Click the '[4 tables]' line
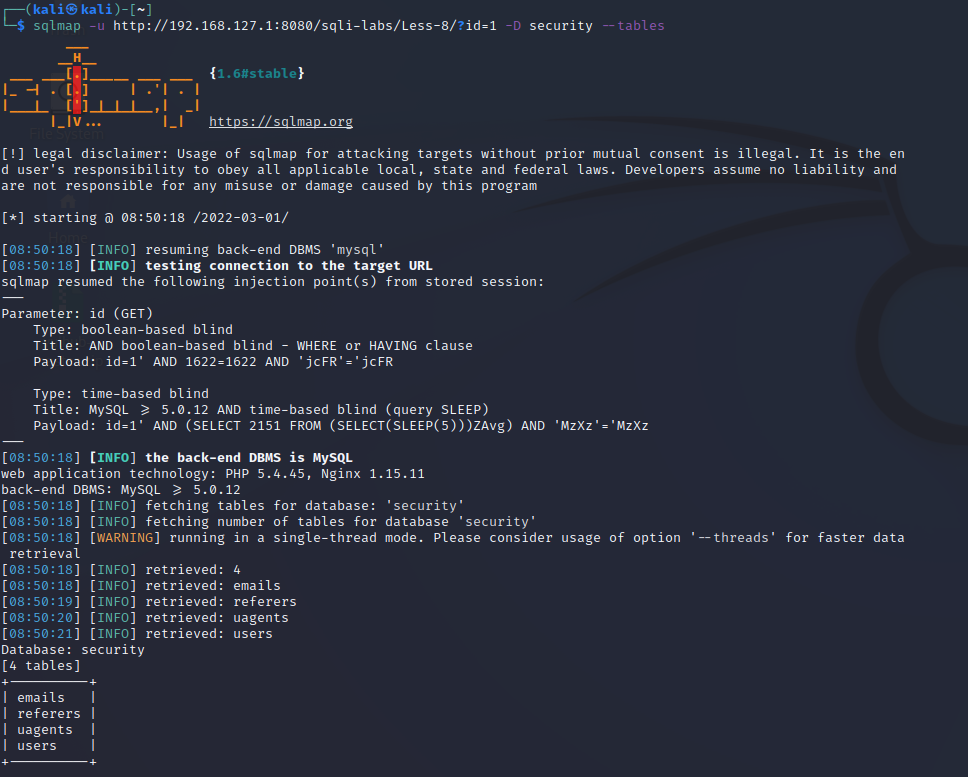This screenshot has height=777, width=968. point(41,665)
